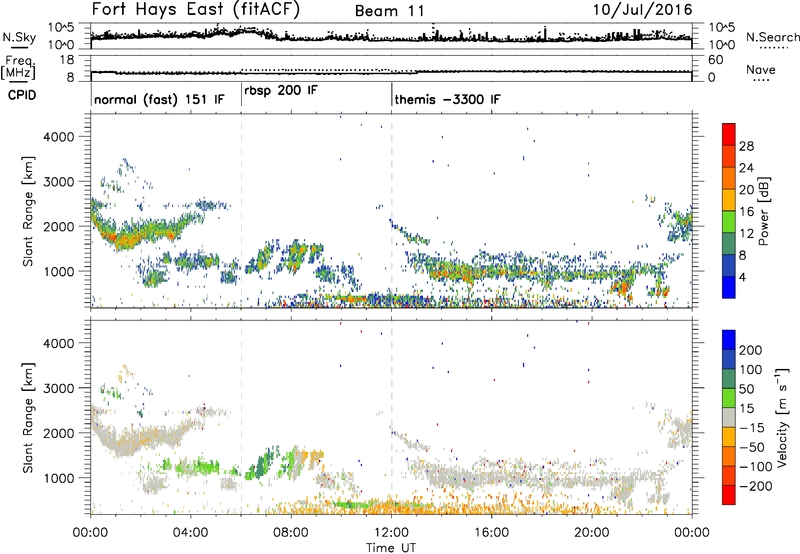Click the '28' tick on Power colorbar
This screenshot has height=554, width=800.
pos(746,146)
